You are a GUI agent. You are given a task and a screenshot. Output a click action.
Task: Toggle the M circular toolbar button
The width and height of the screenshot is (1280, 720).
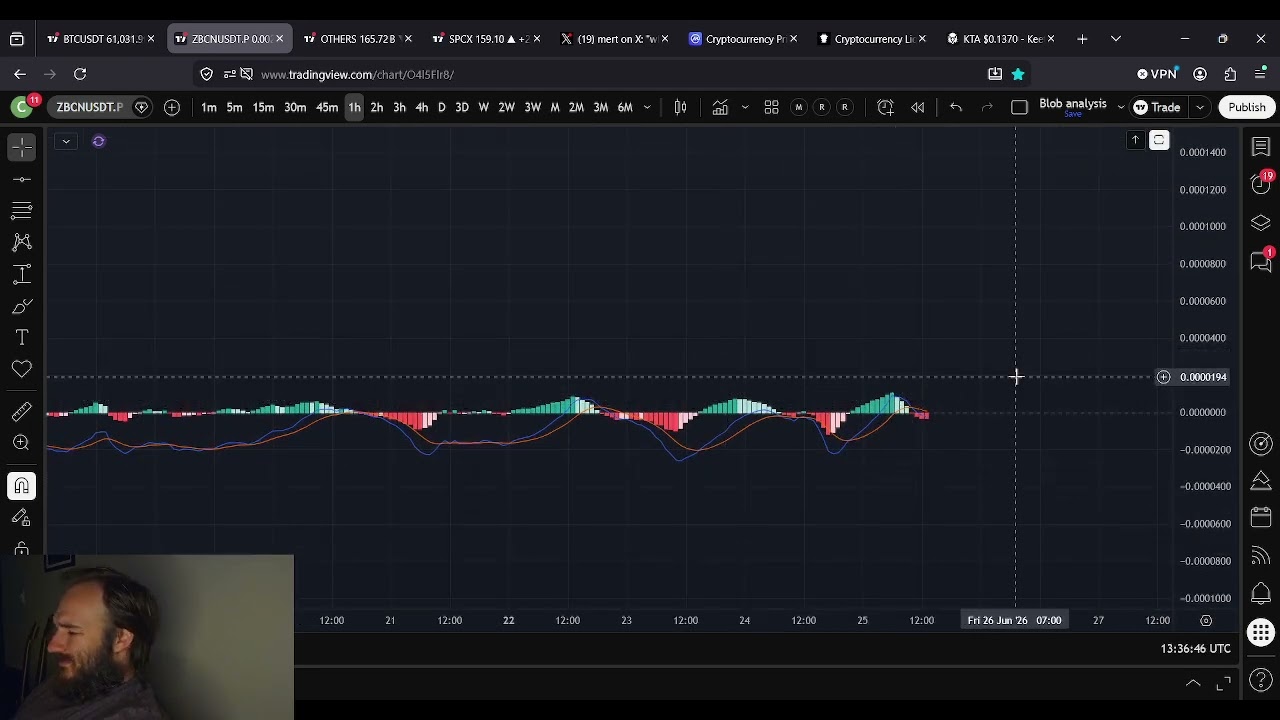pos(798,107)
